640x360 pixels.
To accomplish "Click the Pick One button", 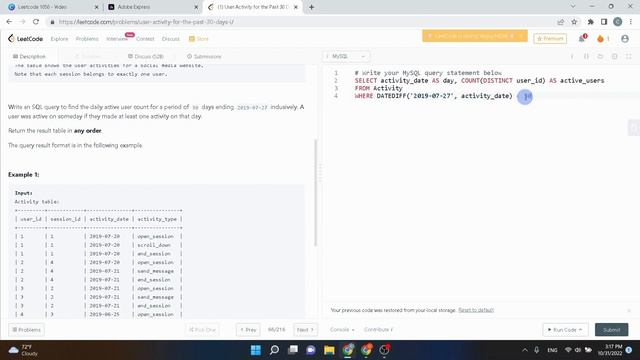I will point(202,329).
